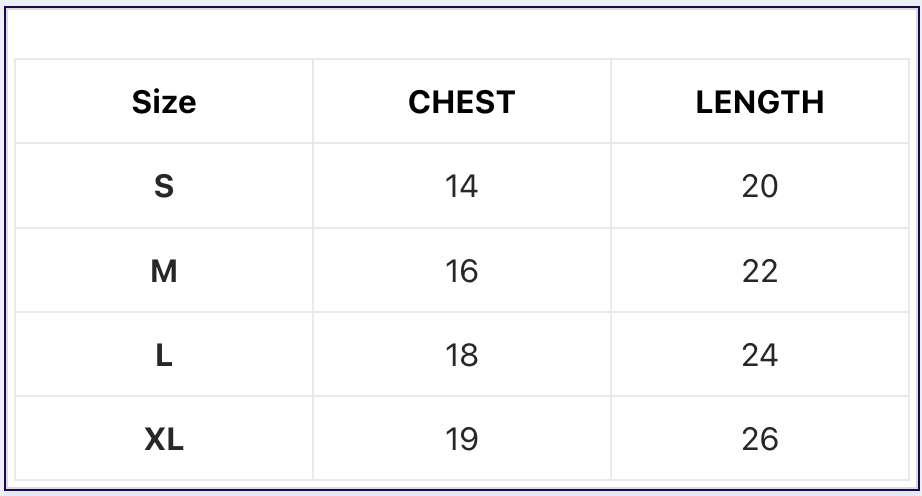
Task: Select the M size cell
Action: click(x=164, y=270)
